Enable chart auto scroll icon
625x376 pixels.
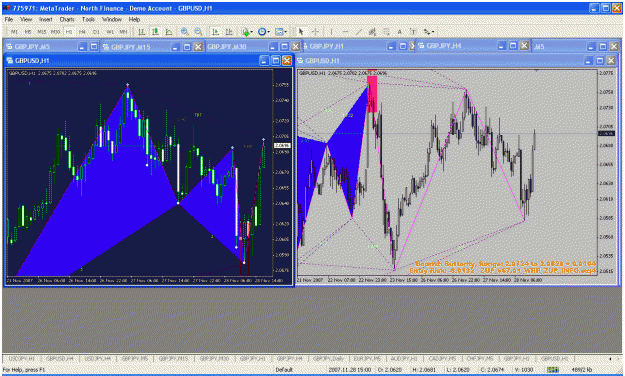pos(215,32)
